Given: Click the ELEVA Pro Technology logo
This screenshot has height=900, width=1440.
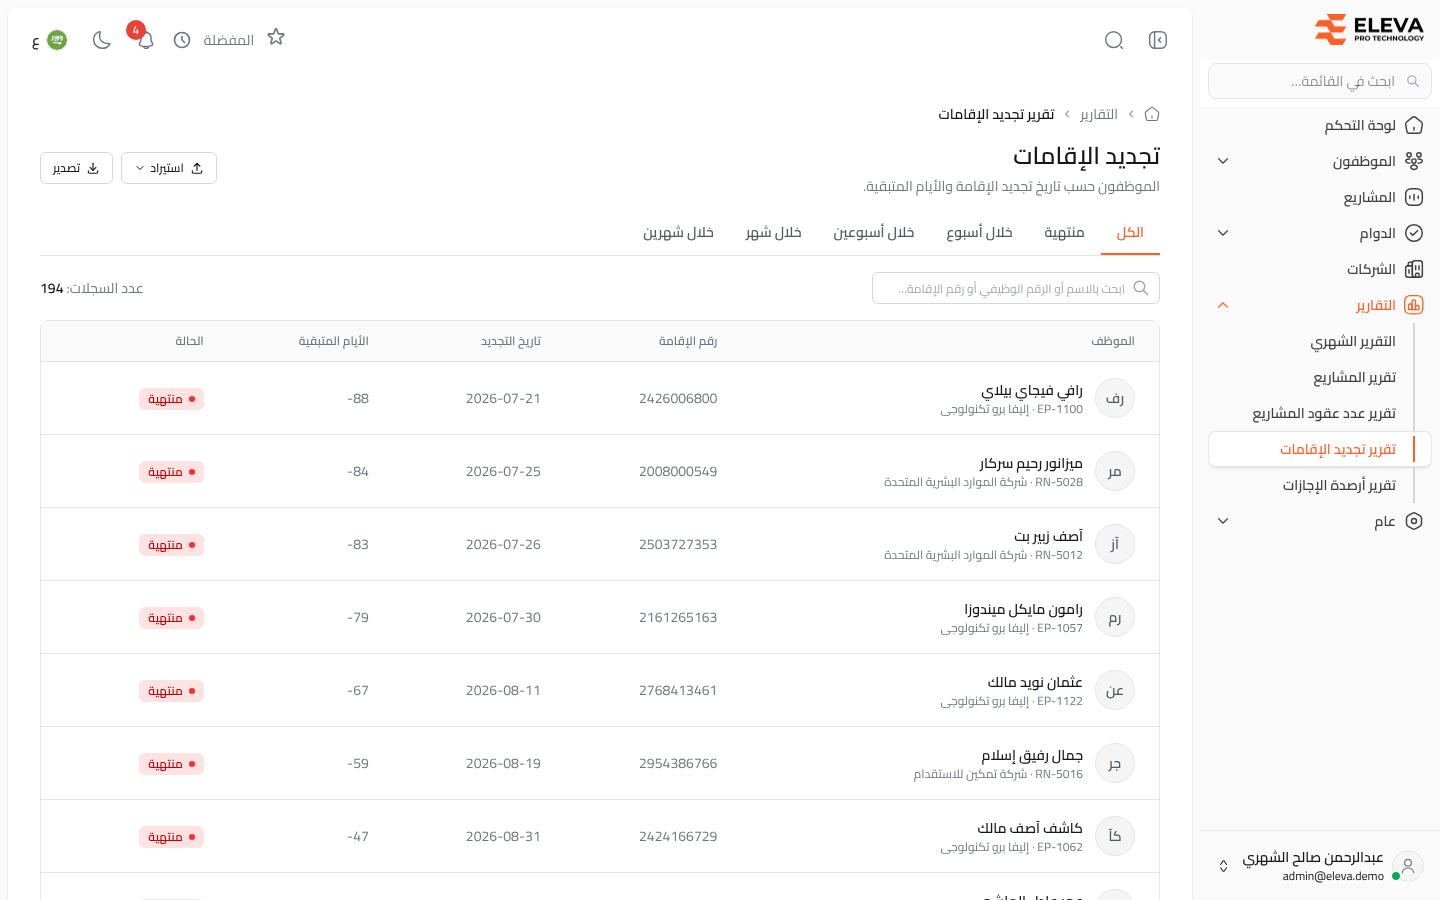Looking at the screenshot, I should pos(1369,30).
